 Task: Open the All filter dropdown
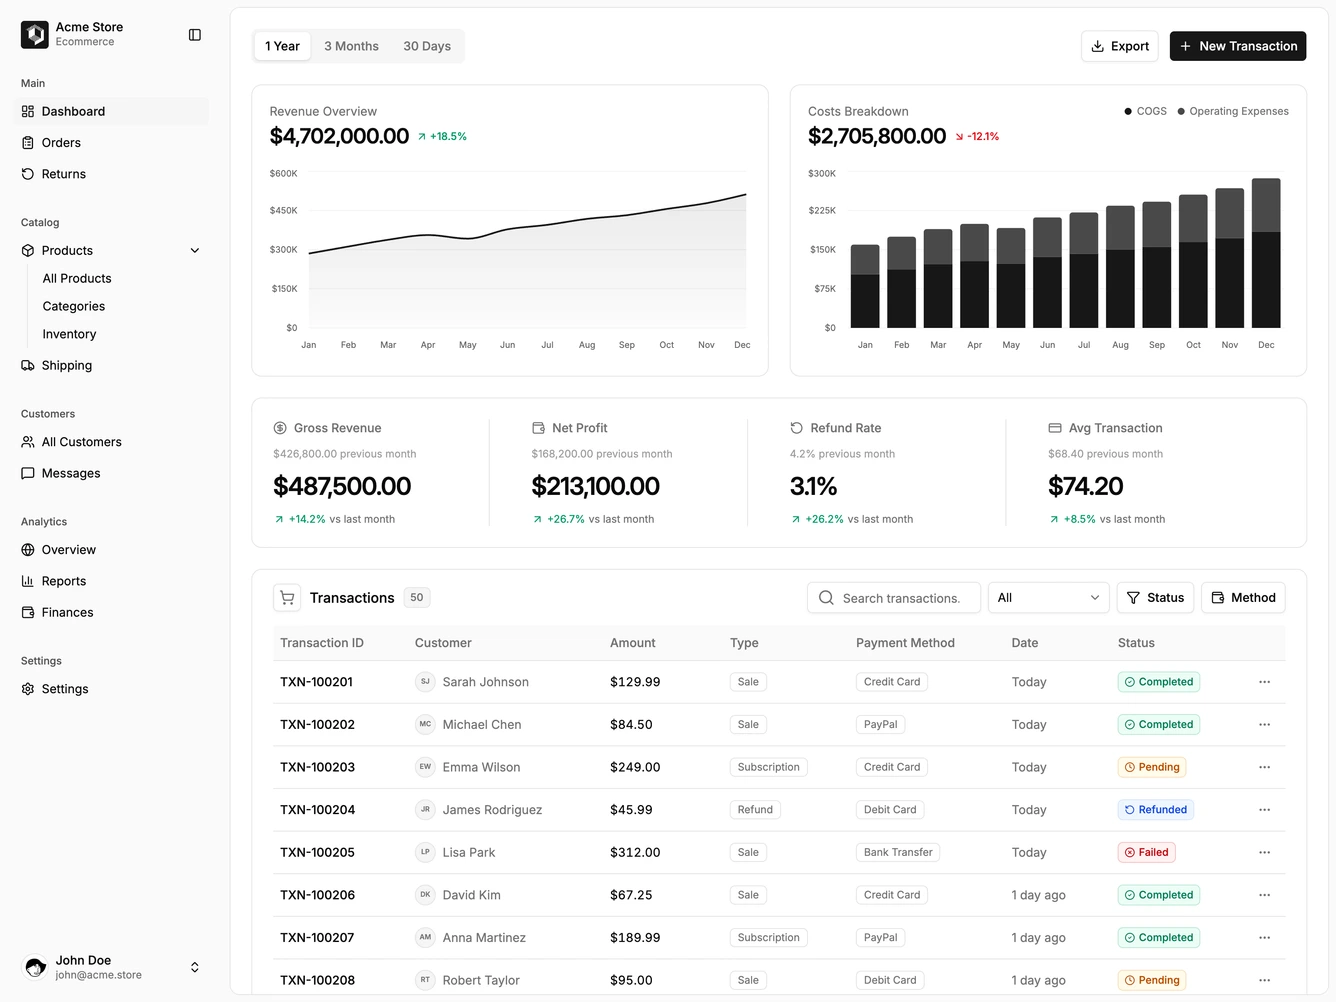coord(1049,598)
